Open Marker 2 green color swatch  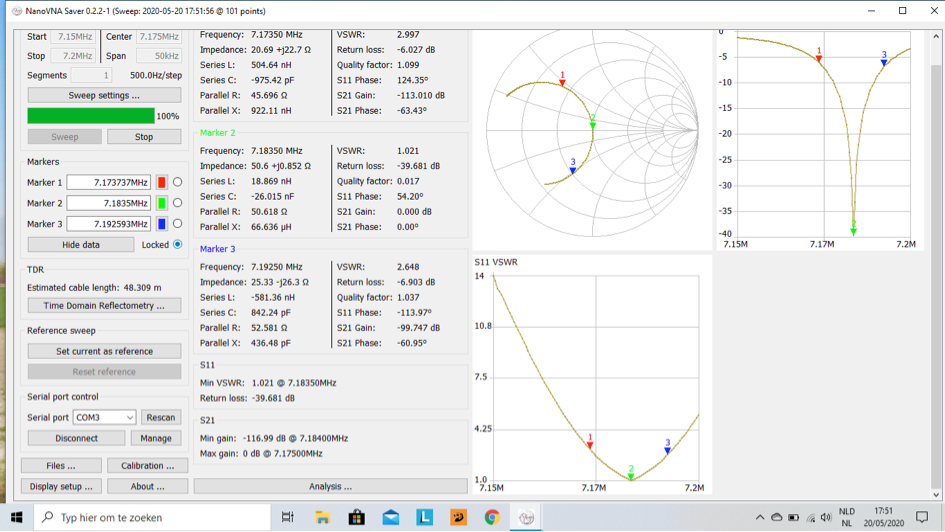pos(162,203)
